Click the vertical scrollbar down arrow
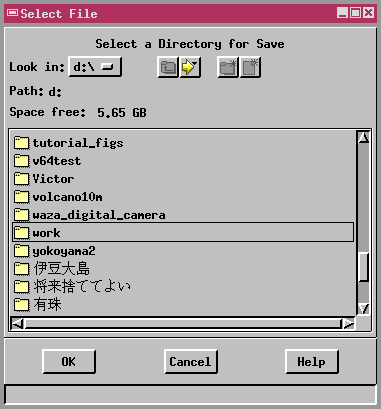381x409 pixels. pyautogui.click(x=364, y=309)
